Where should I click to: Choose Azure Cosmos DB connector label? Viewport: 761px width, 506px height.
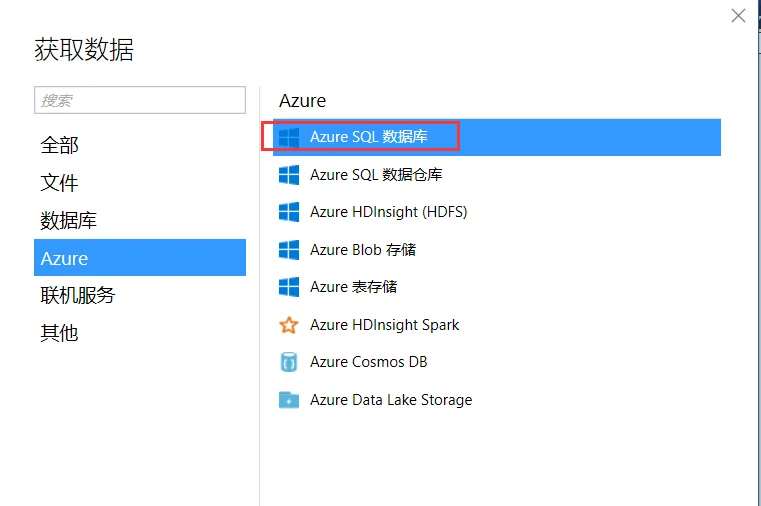coord(369,362)
